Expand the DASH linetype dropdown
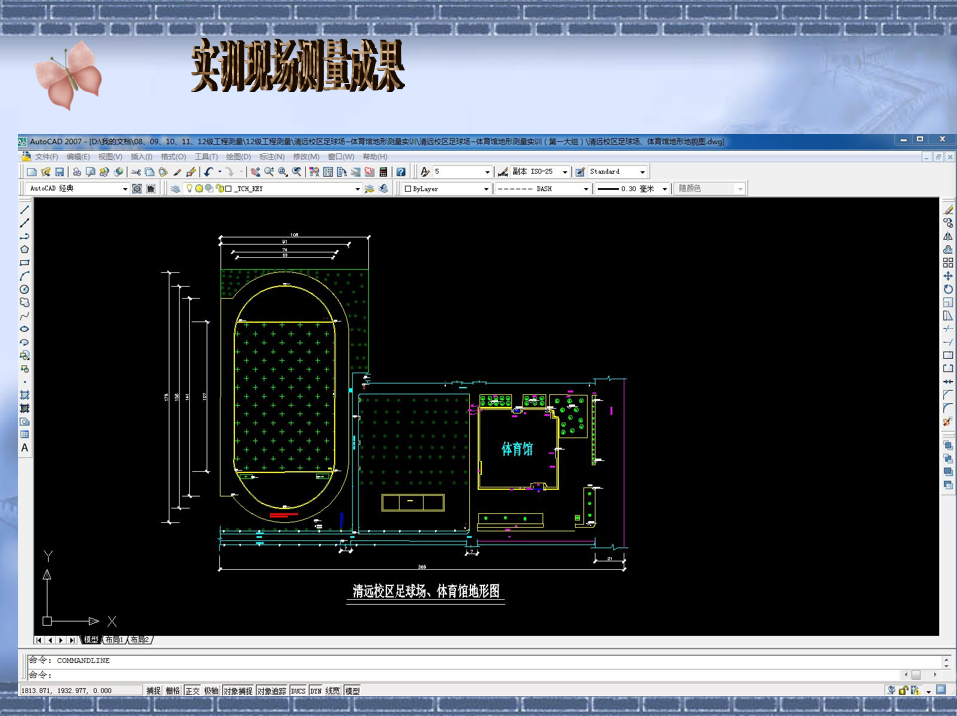 click(x=586, y=188)
